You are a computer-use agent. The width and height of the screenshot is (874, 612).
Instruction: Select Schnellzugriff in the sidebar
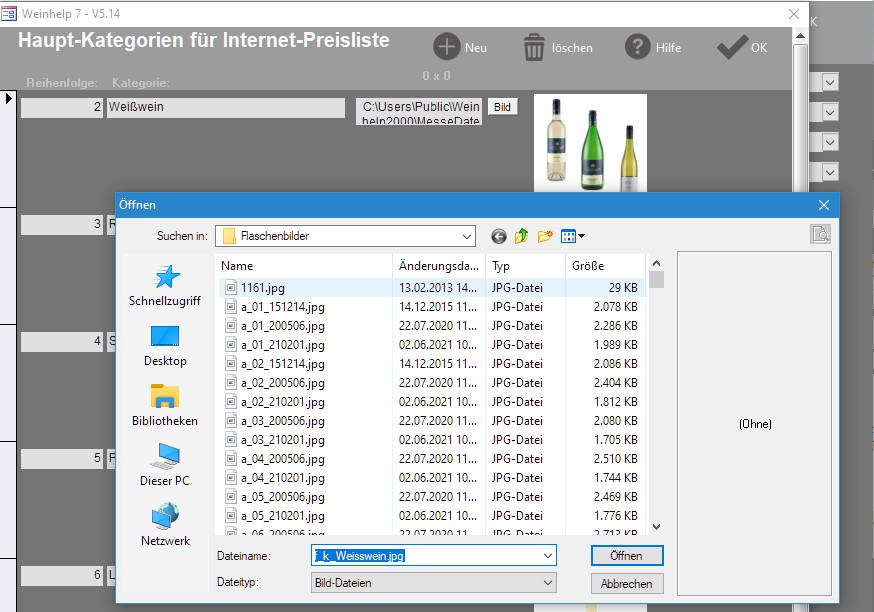[164, 285]
